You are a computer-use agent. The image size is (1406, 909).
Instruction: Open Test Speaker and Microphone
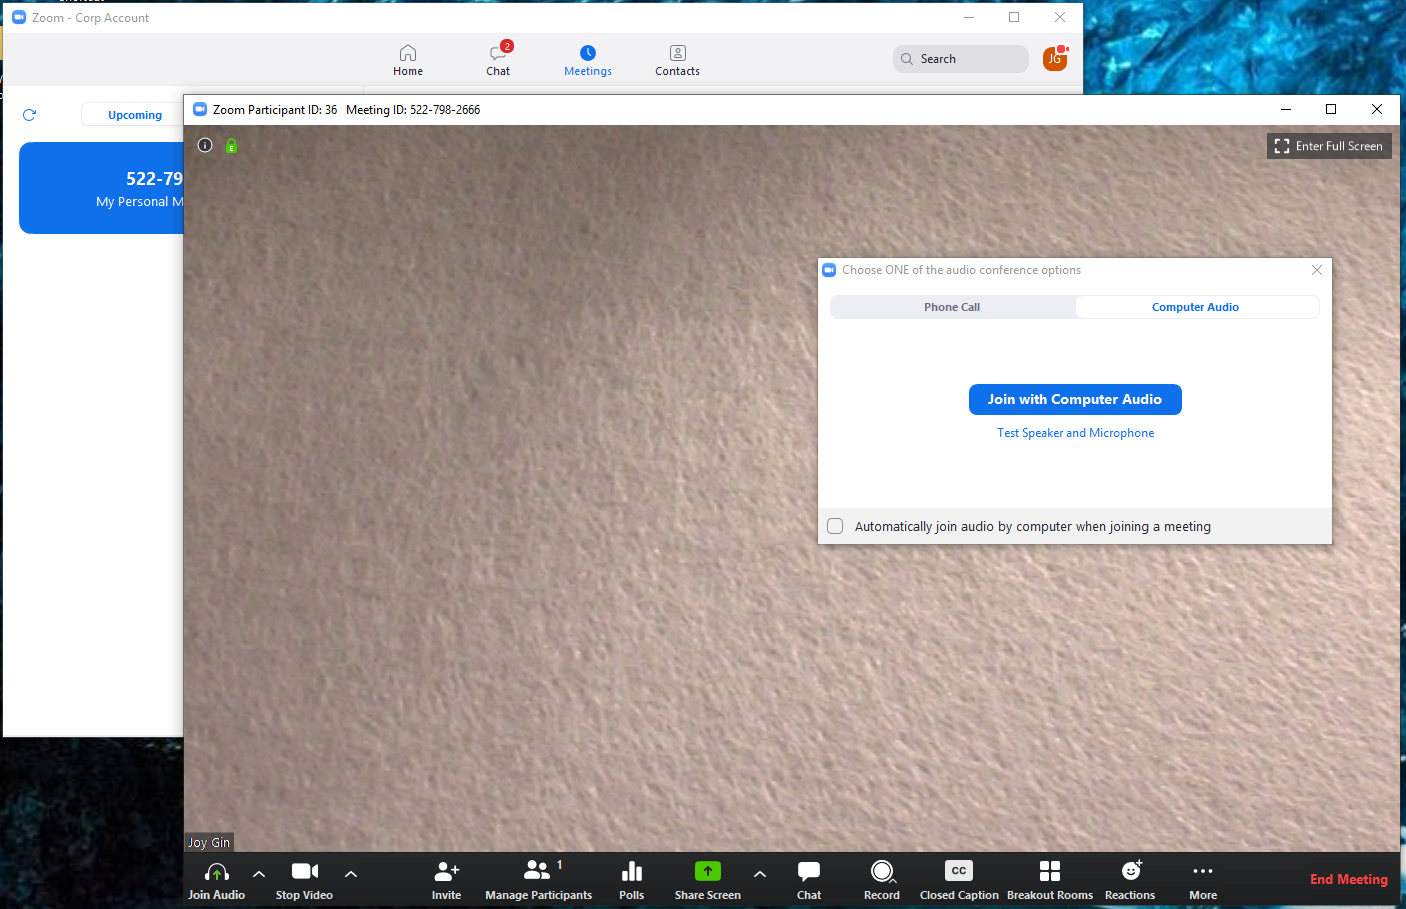click(1075, 432)
